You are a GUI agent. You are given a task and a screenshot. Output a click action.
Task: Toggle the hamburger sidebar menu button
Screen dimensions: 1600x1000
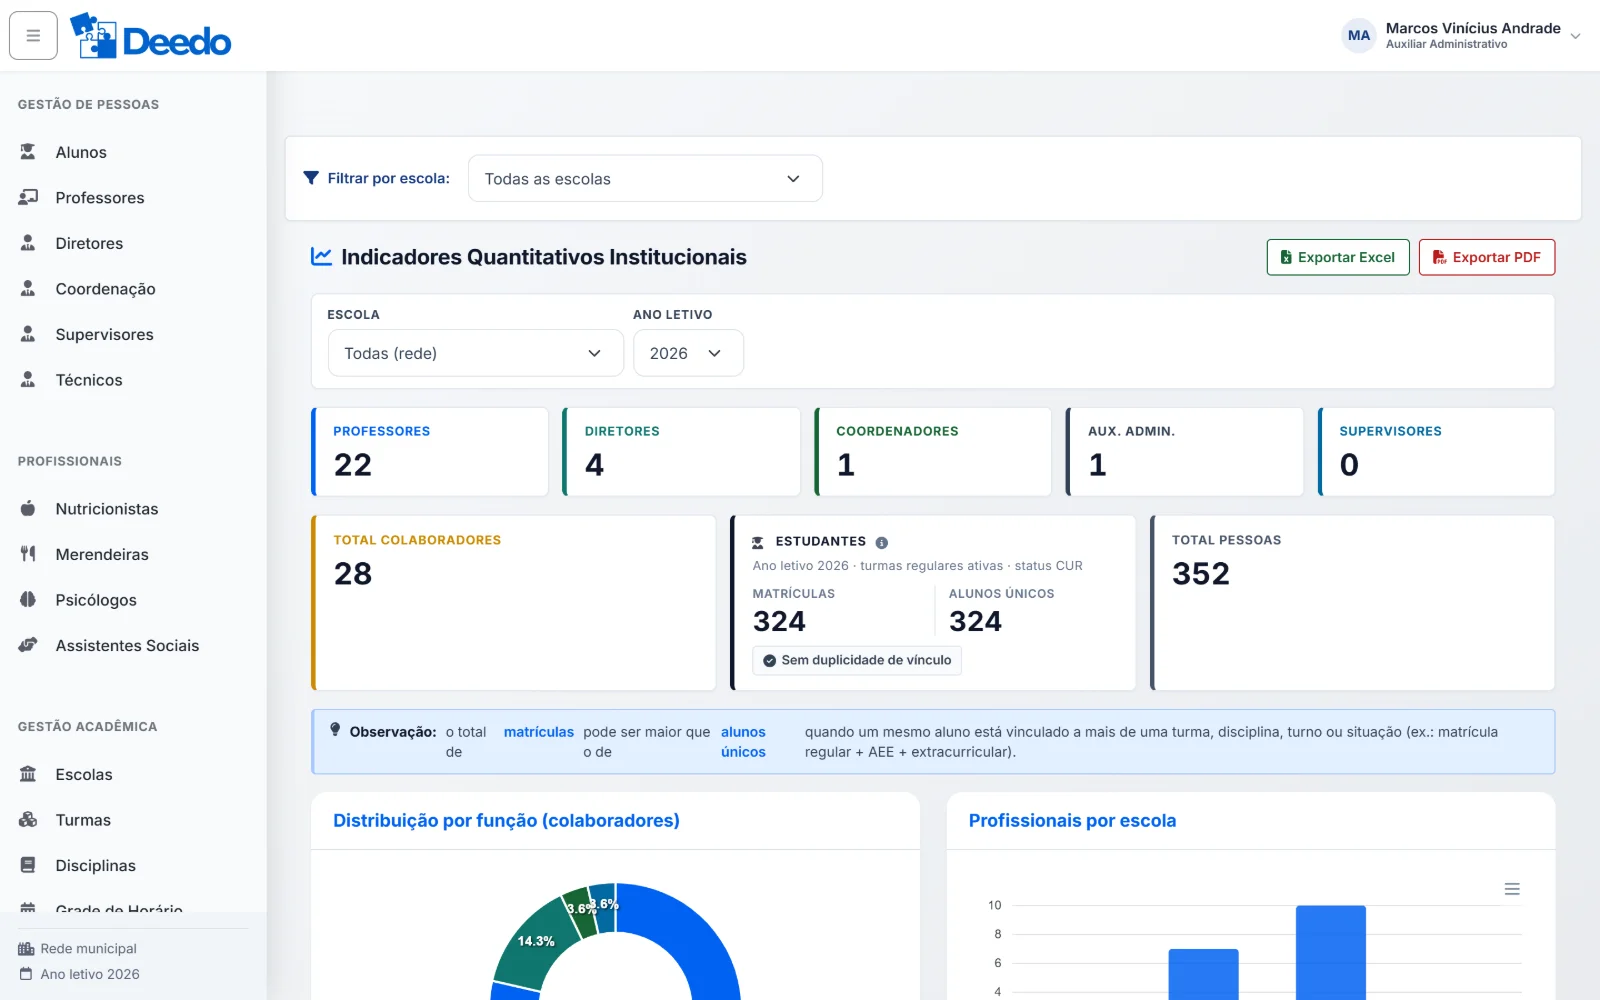click(33, 36)
